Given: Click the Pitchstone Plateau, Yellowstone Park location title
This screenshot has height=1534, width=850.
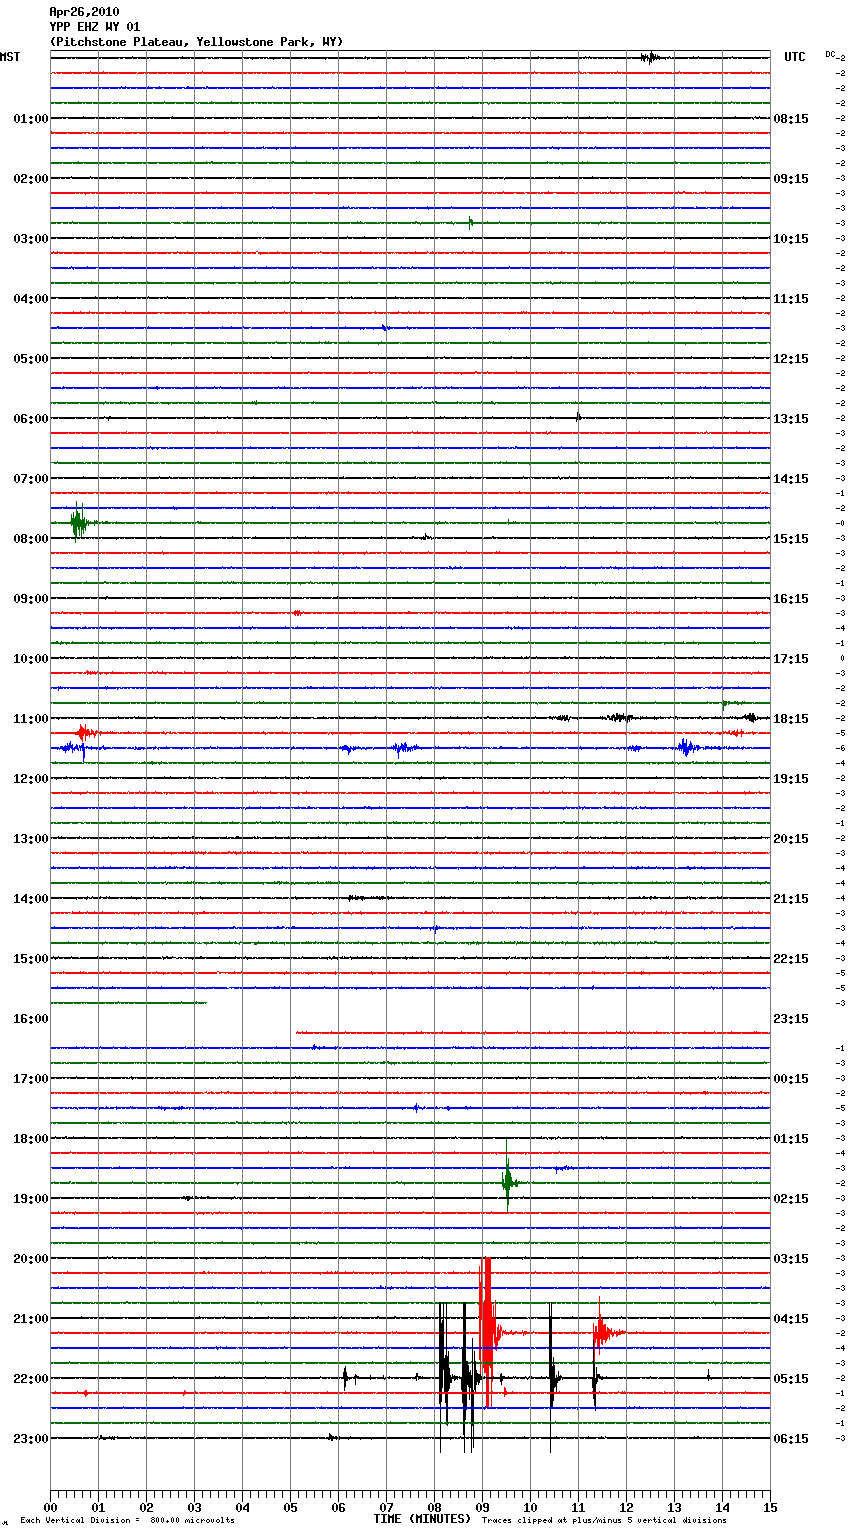Looking at the screenshot, I should (x=196, y=42).
